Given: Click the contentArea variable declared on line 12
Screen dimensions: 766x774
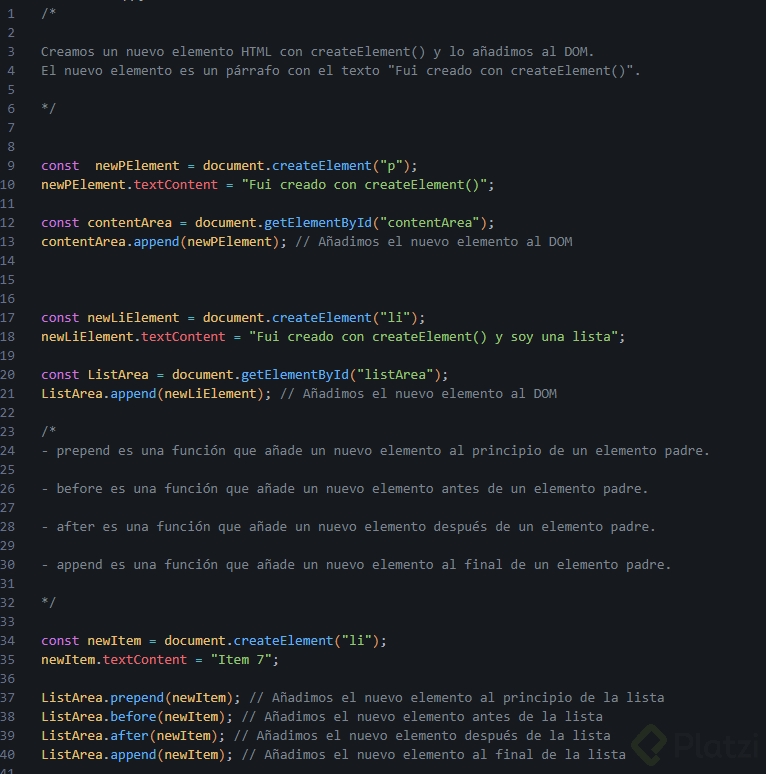Looking at the screenshot, I should (x=129, y=223).
